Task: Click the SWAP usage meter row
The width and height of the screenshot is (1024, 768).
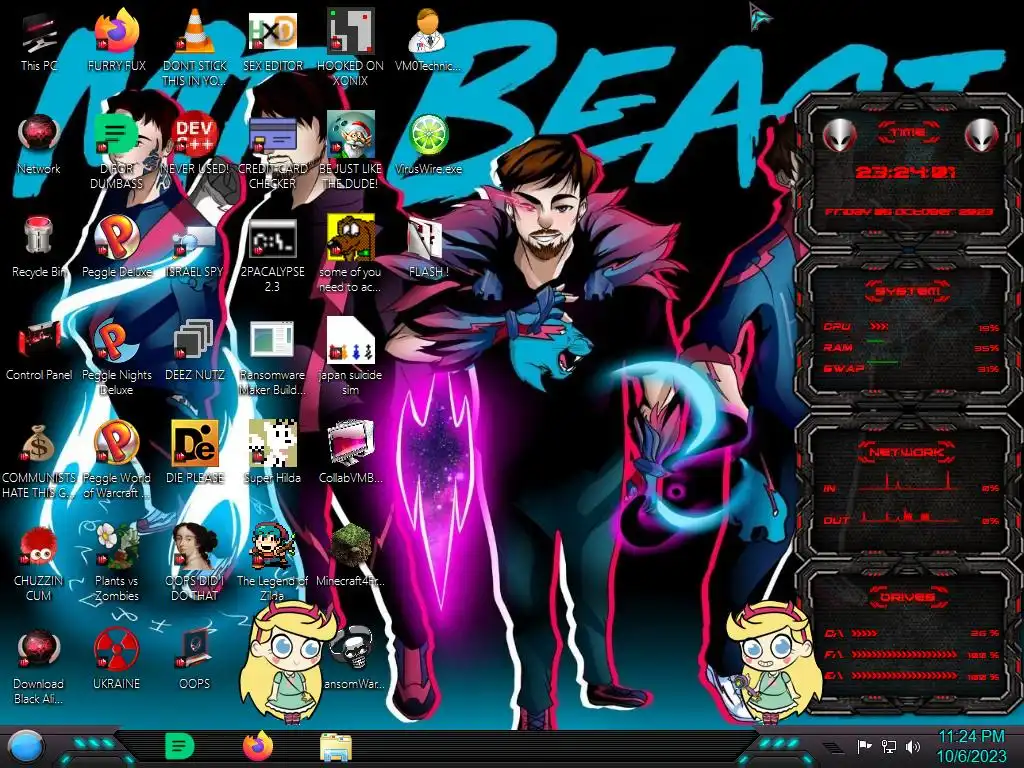Action: tap(910, 368)
